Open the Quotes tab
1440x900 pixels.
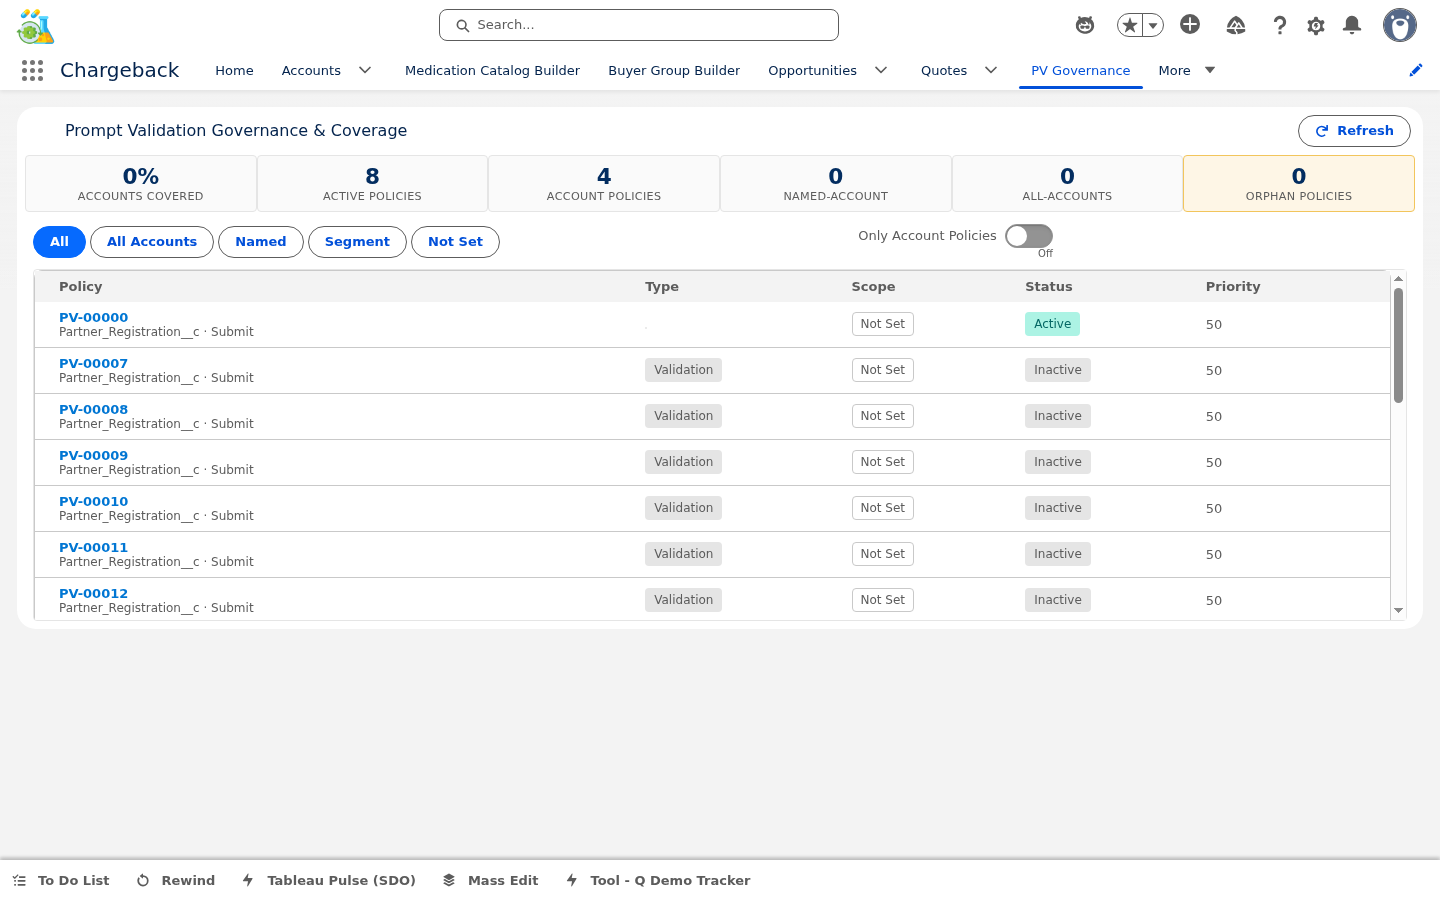(x=944, y=70)
